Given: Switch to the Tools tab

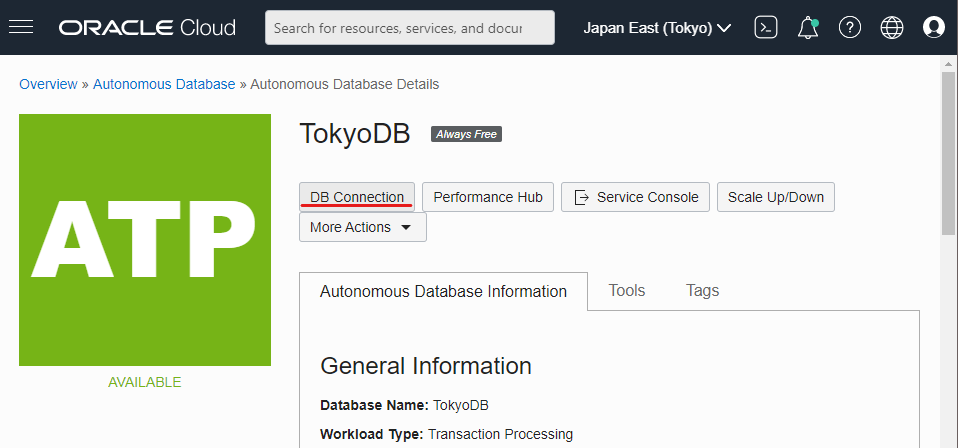Looking at the screenshot, I should [627, 291].
